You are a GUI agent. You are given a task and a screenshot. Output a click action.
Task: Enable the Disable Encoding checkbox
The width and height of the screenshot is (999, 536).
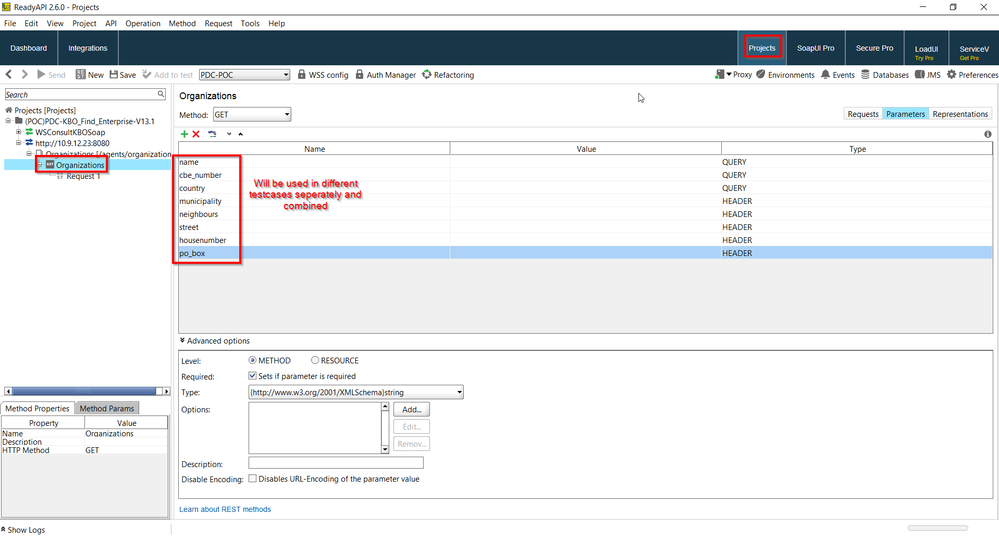[253, 479]
